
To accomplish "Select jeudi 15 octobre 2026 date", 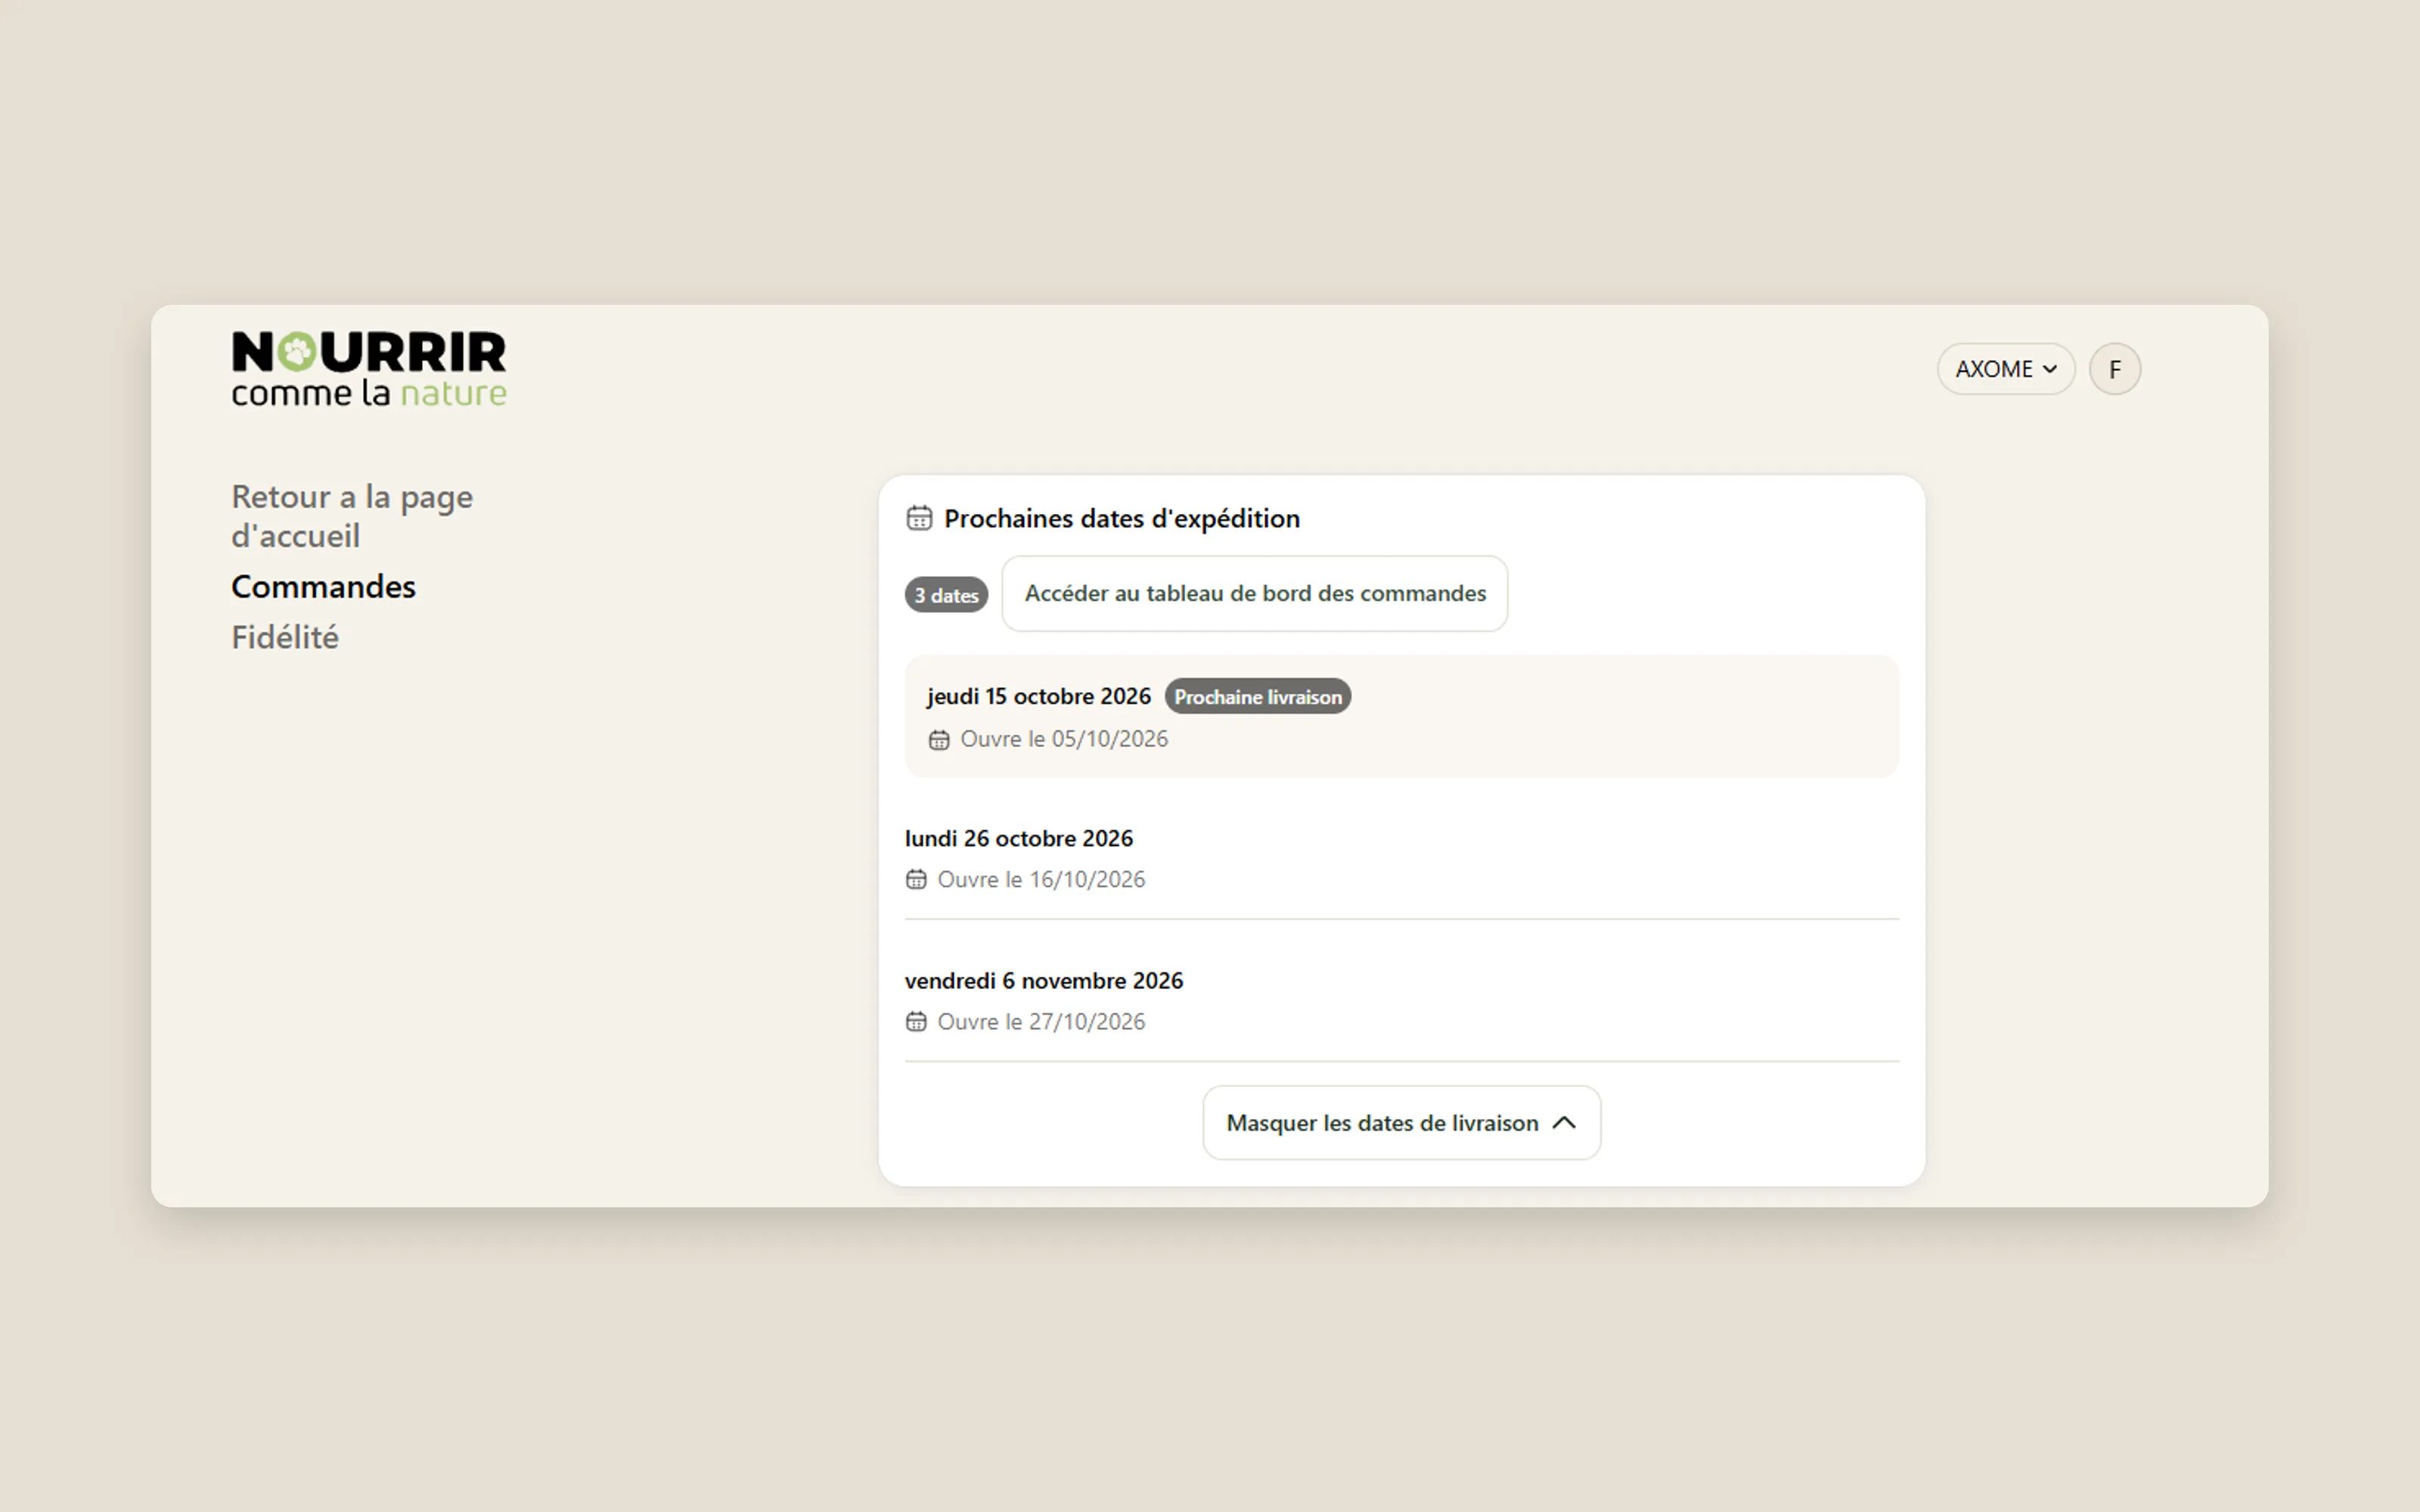I will pos(1038,696).
